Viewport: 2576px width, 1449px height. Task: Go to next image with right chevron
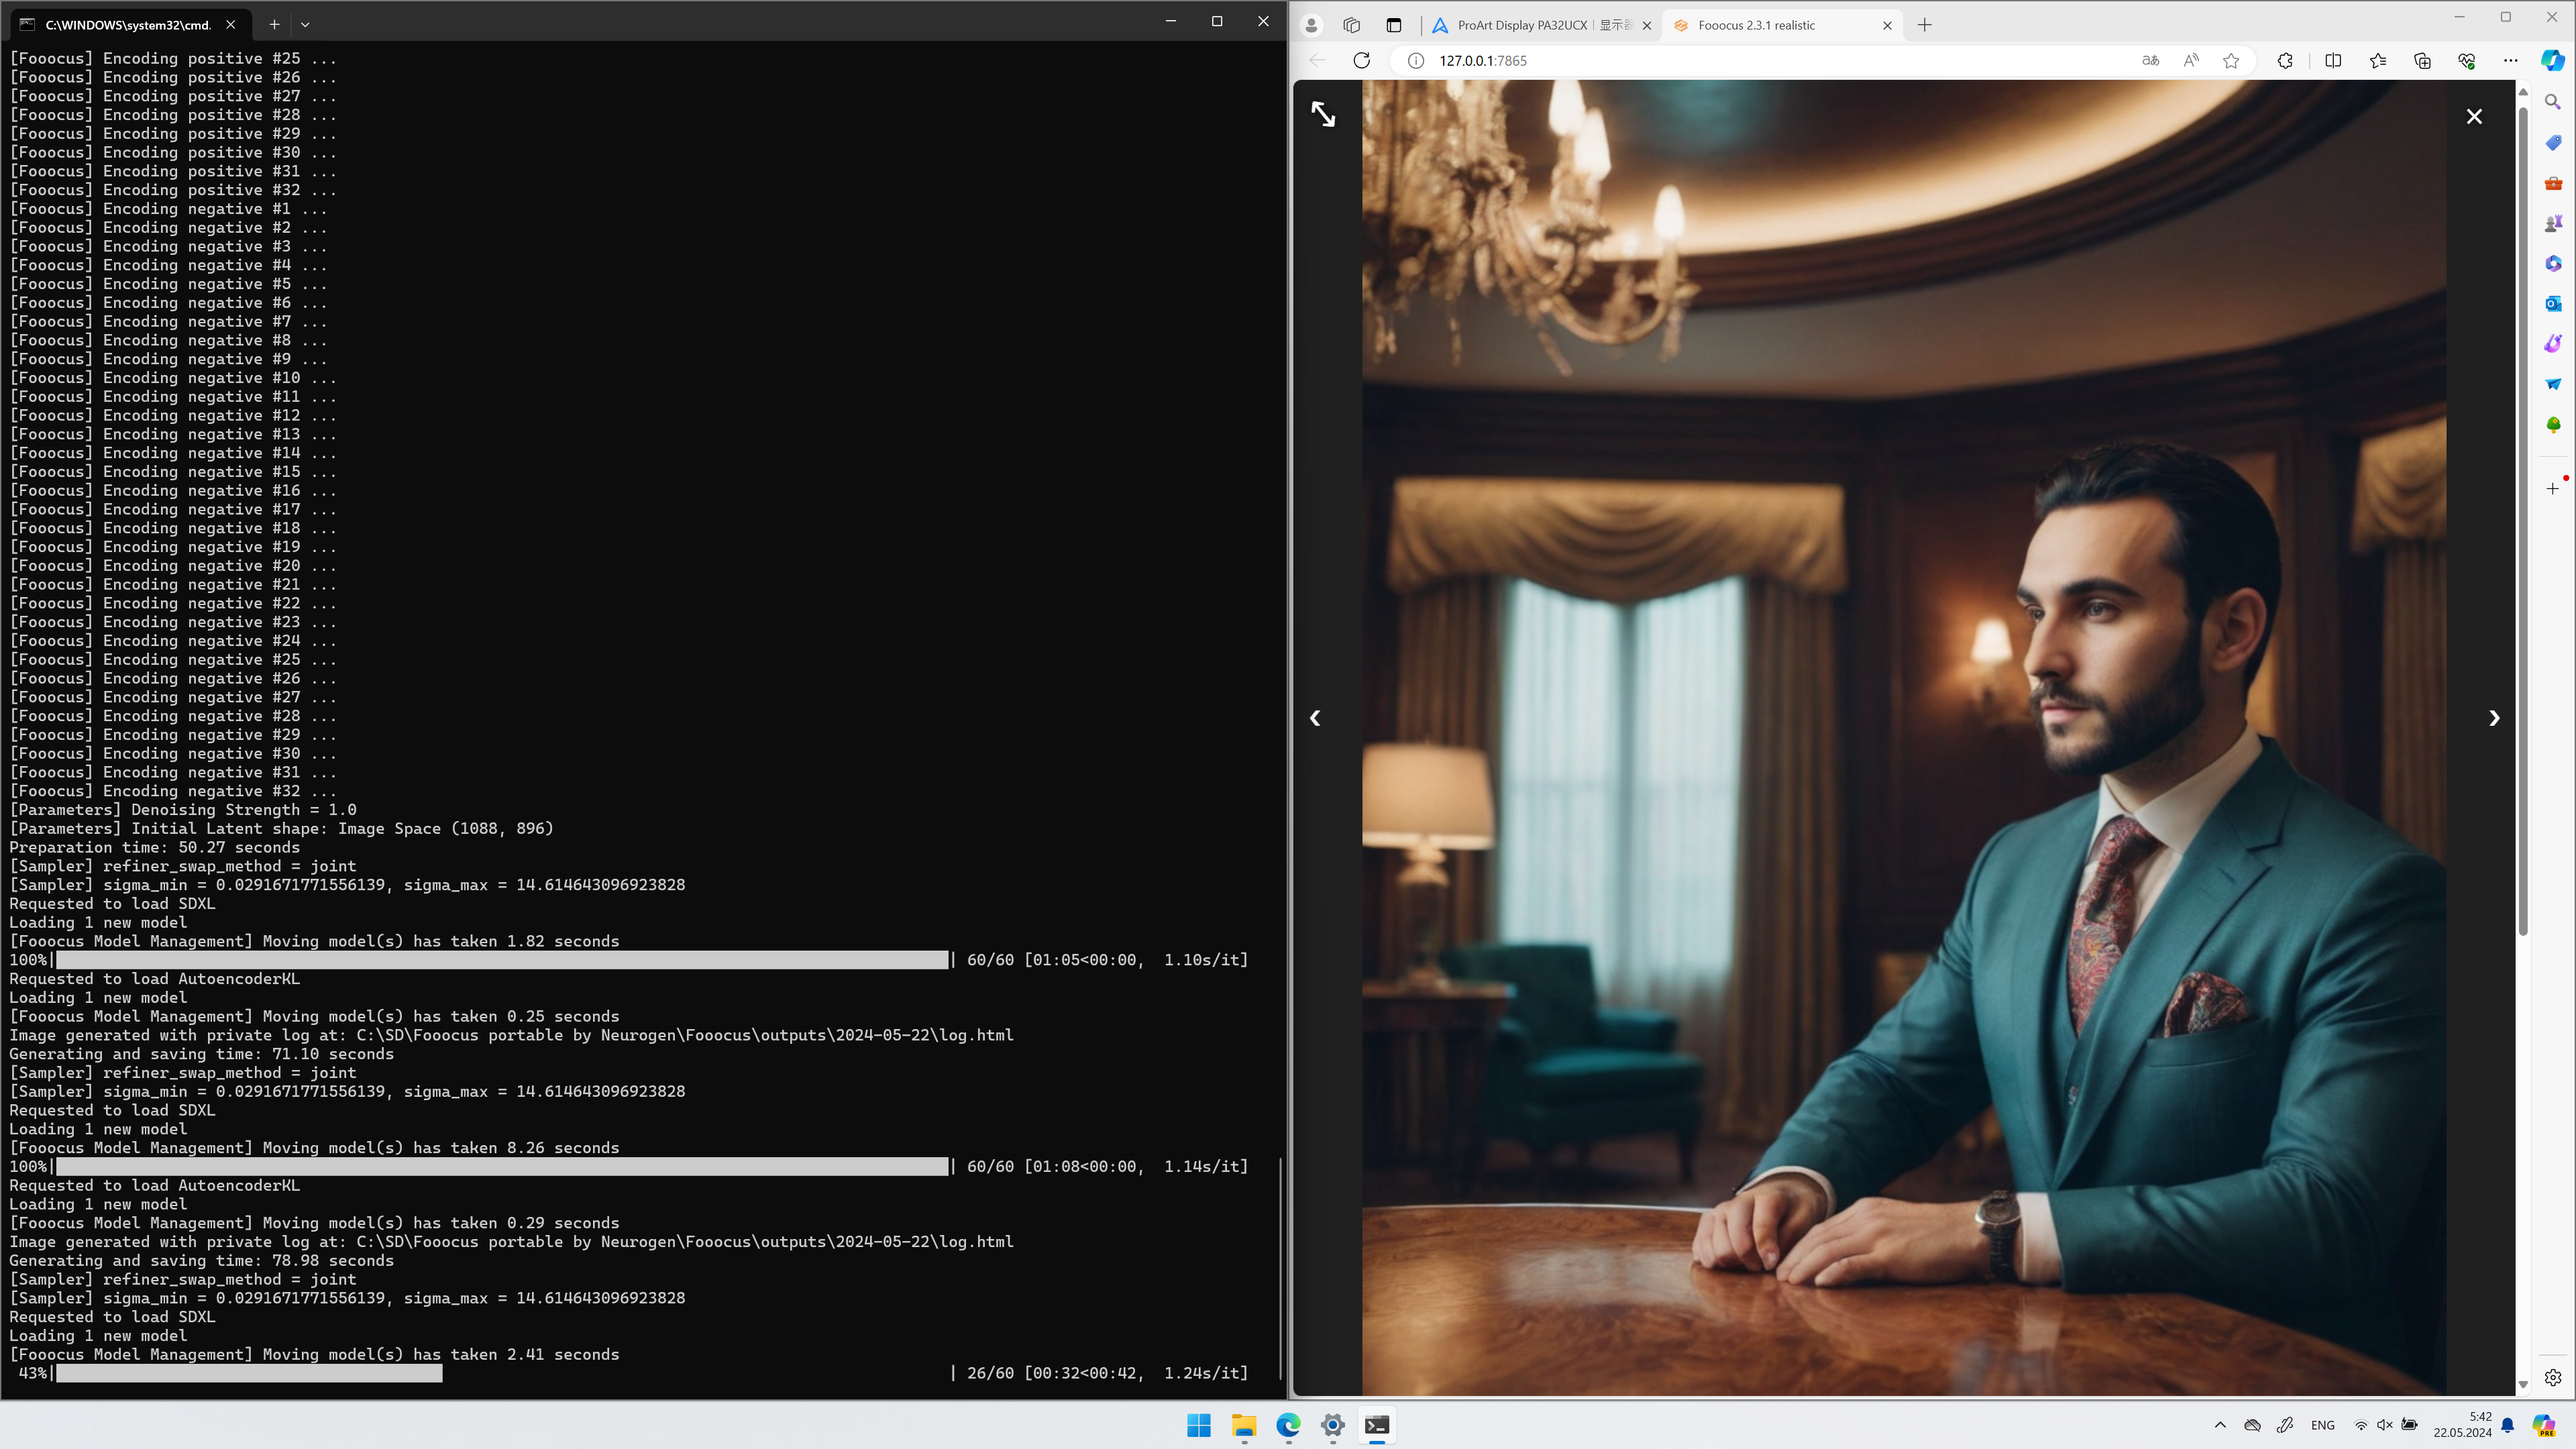coord(2494,718)
